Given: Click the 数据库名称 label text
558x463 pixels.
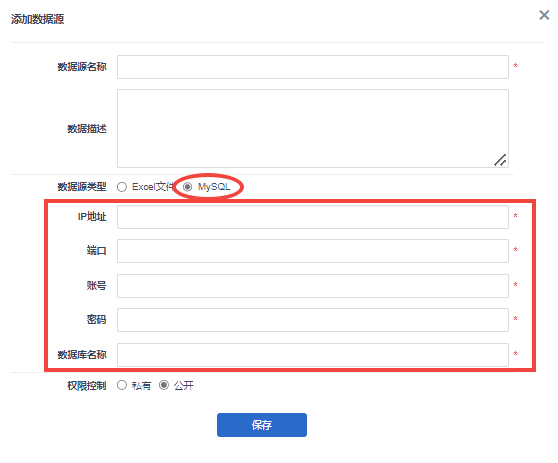Looking at the screenshot, I should tap(82, 354).
